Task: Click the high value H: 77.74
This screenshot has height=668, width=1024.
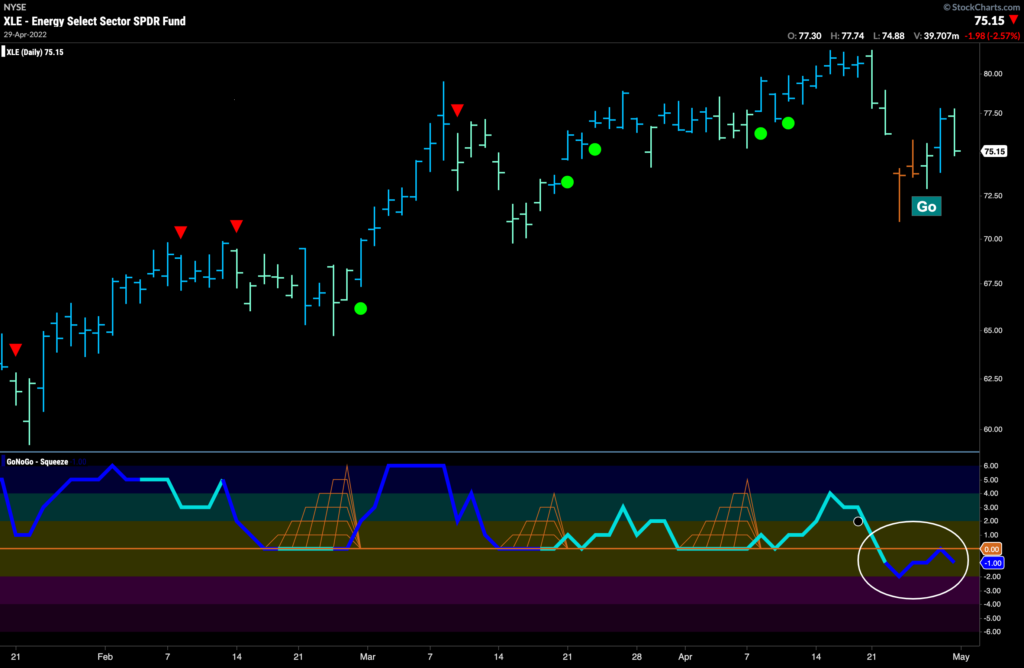Action: pyautogui.click(x=847, y=36)
